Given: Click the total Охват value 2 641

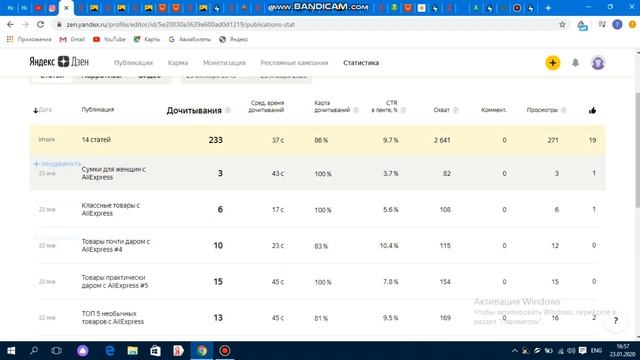Looking at the screenshot, I should point(442,140).
